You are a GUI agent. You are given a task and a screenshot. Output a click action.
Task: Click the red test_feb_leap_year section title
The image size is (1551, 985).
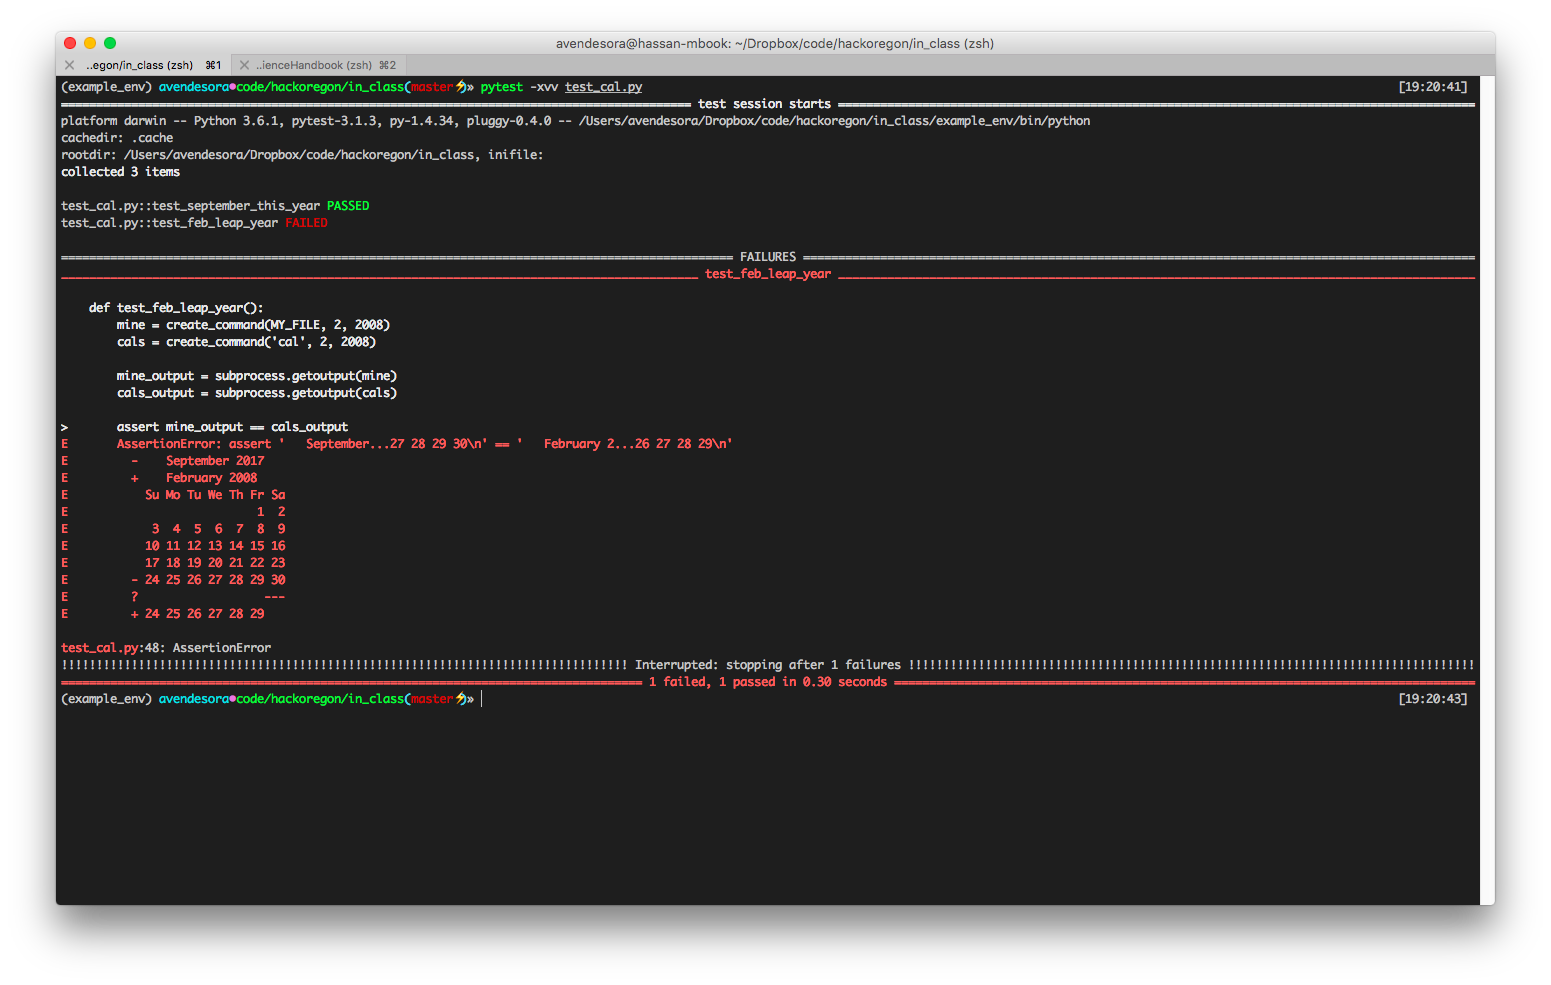click(x=768, y=274)
